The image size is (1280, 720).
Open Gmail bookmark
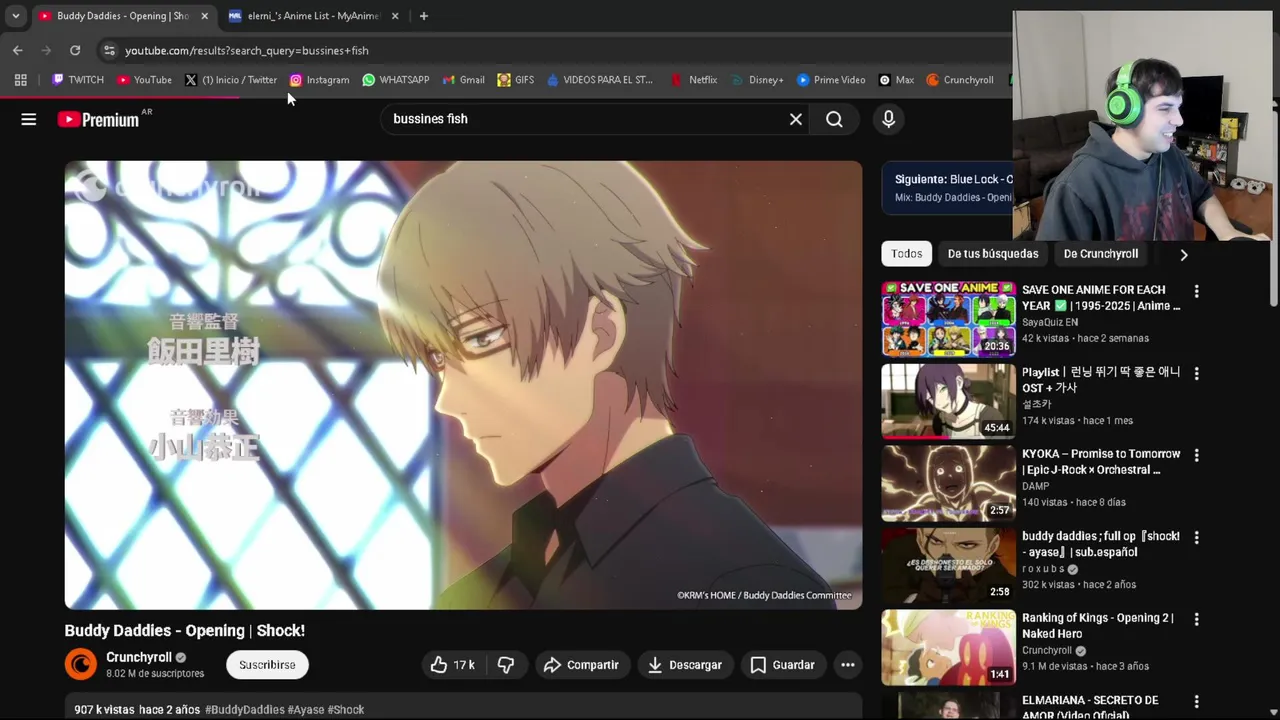click(463, 80)
